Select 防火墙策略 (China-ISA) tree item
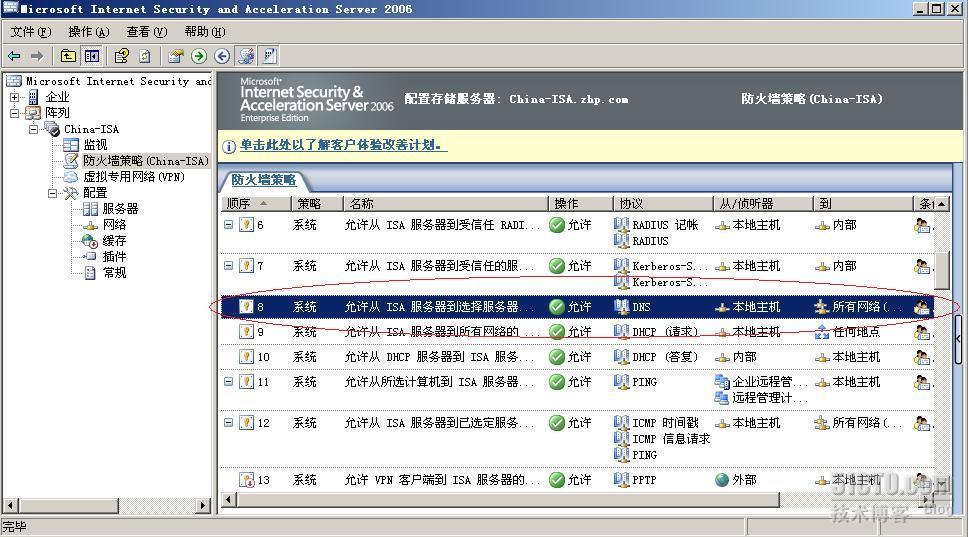 (x=146, y=161)
